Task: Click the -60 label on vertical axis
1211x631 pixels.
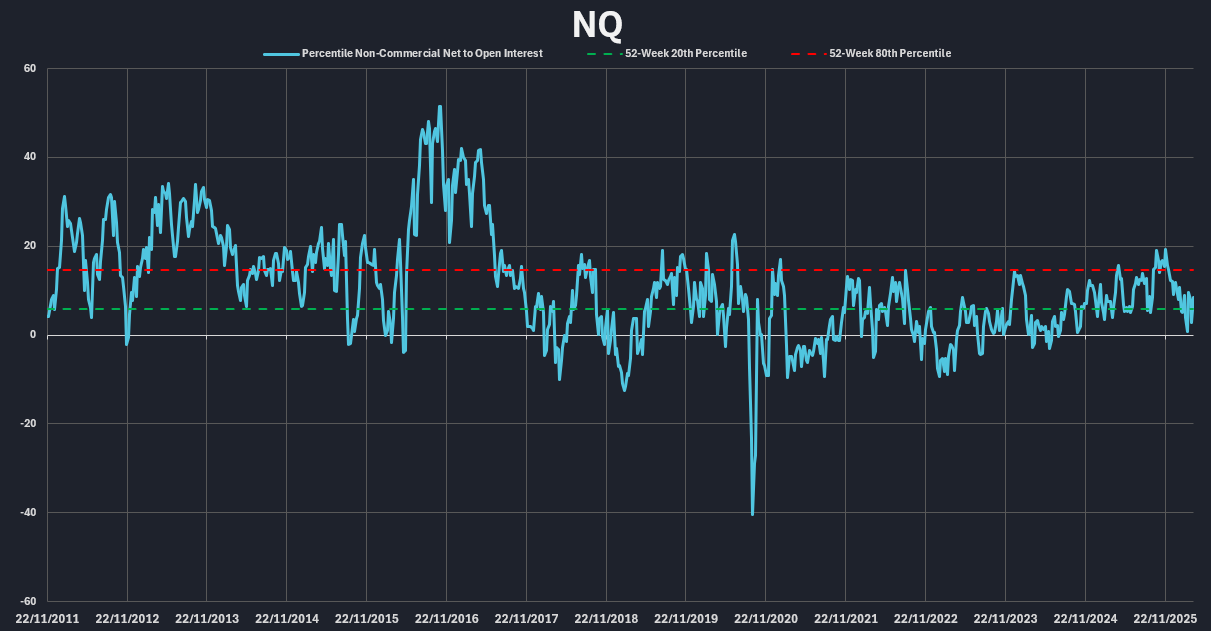Action: click(28, 601)
